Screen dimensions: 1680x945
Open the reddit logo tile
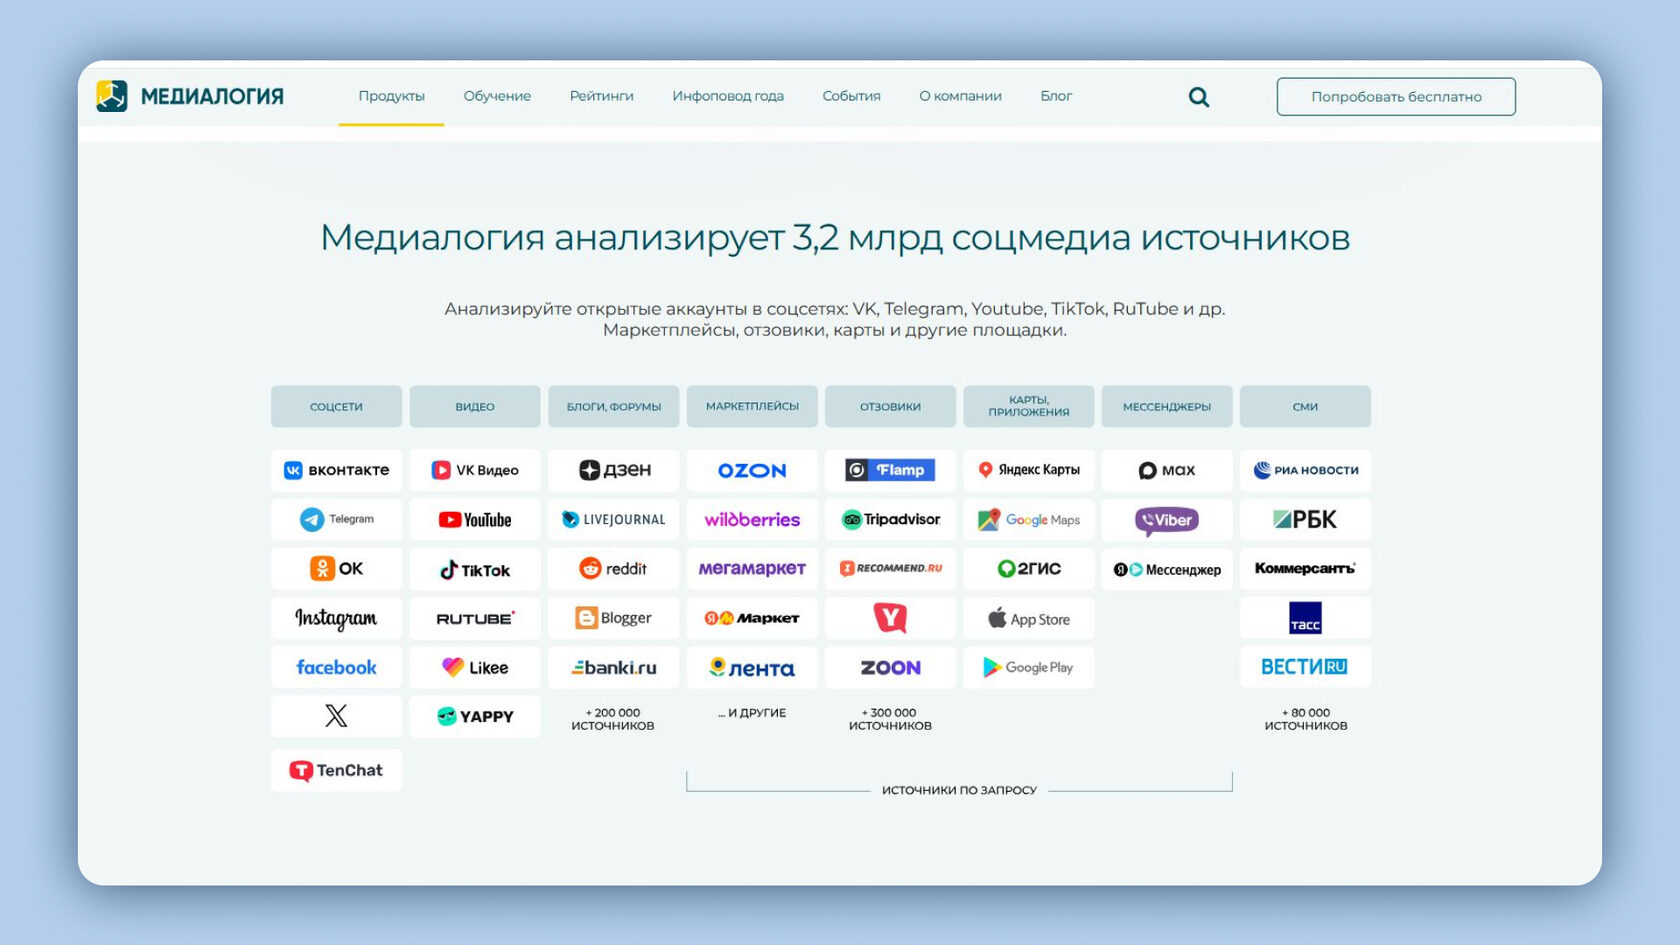pyautogui.click(x=614, y=568)
